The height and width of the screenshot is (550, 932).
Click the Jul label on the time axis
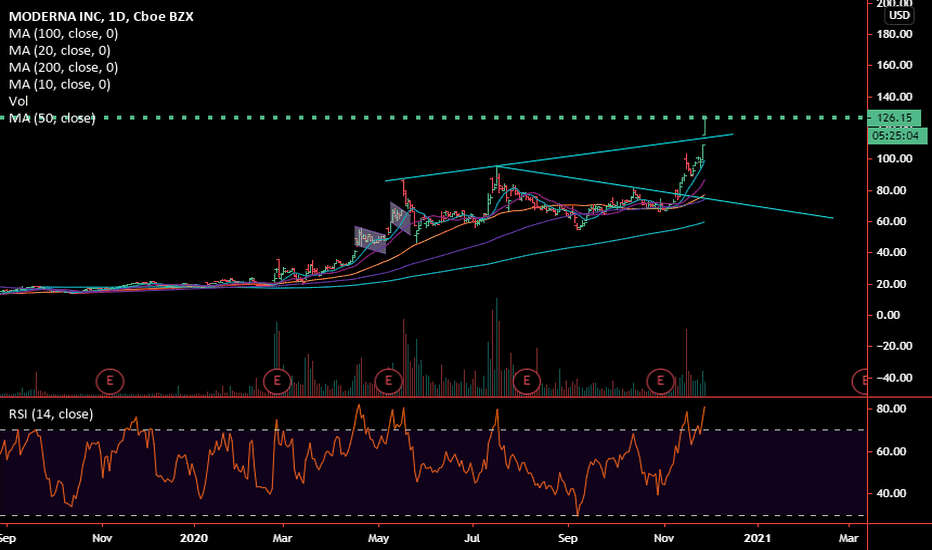pos(472,538)
